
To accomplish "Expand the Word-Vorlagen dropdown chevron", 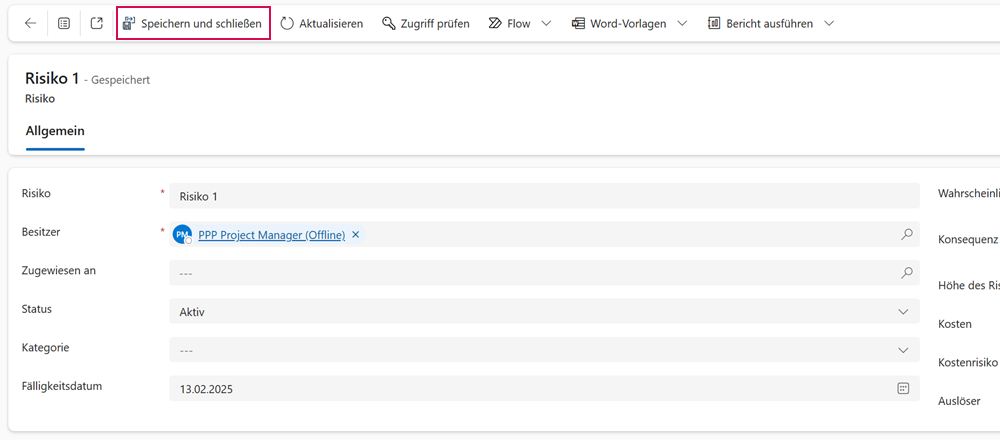I will 682,23.
